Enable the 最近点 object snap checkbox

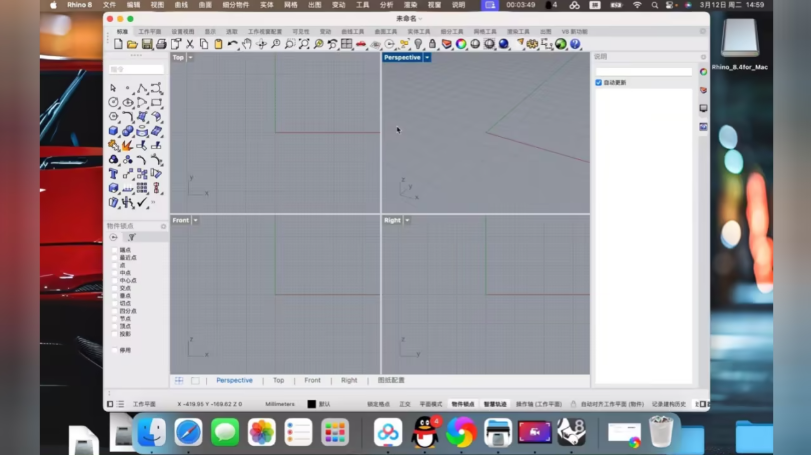115,257
